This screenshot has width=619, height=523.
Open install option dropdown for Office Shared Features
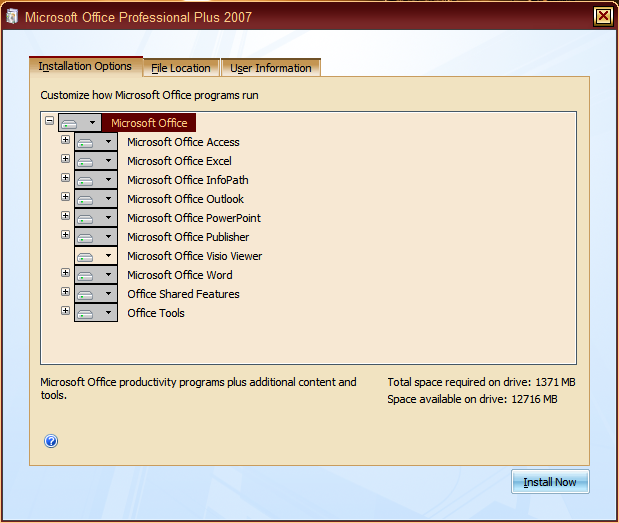click(x=96, y=294)
